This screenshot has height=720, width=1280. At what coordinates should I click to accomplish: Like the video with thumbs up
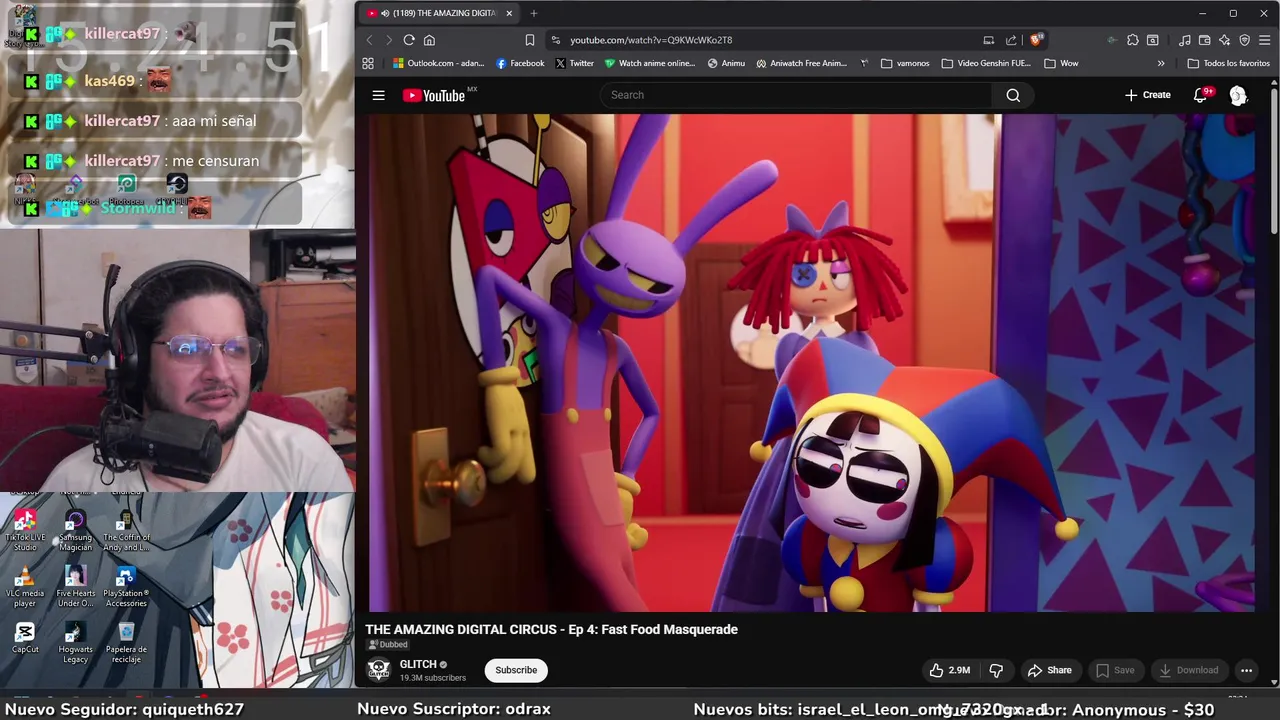pyautogui.click(x=949, y=670)
